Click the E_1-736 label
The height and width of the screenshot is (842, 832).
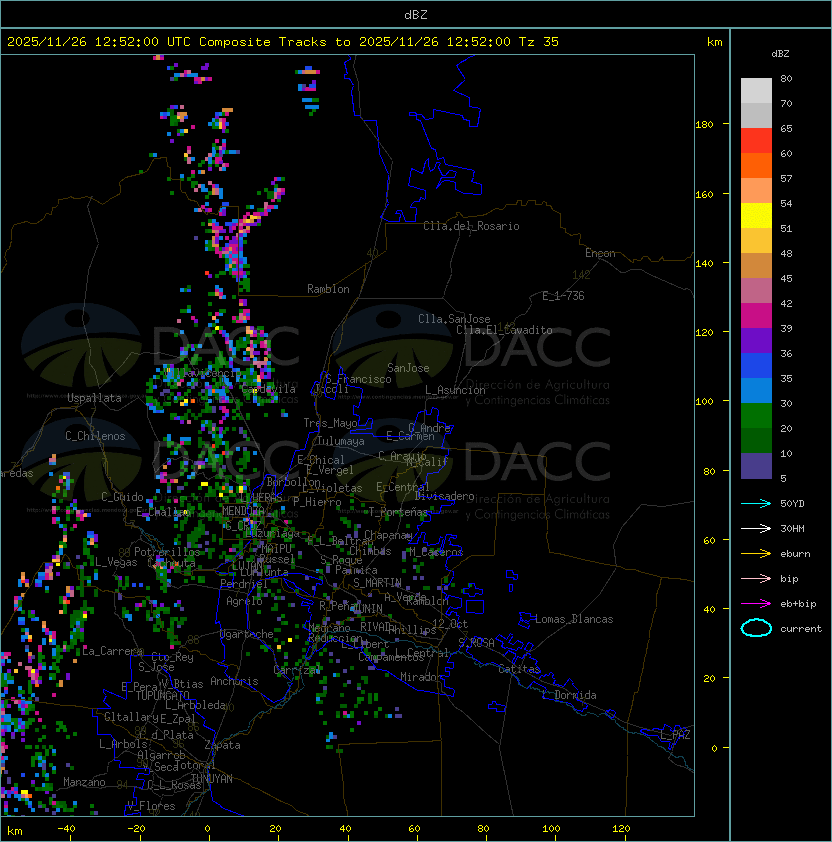(563, 296)
